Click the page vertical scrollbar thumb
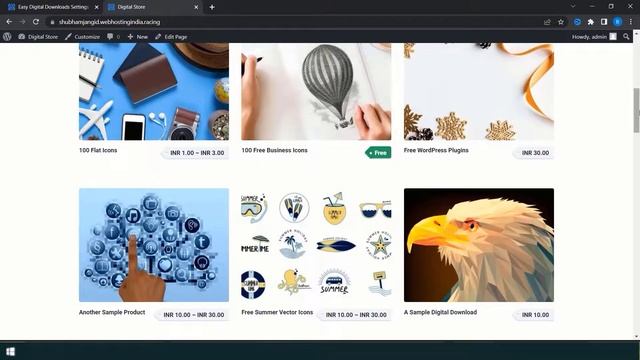The height and width of the screenshot is (360, 640). (636, 110)
